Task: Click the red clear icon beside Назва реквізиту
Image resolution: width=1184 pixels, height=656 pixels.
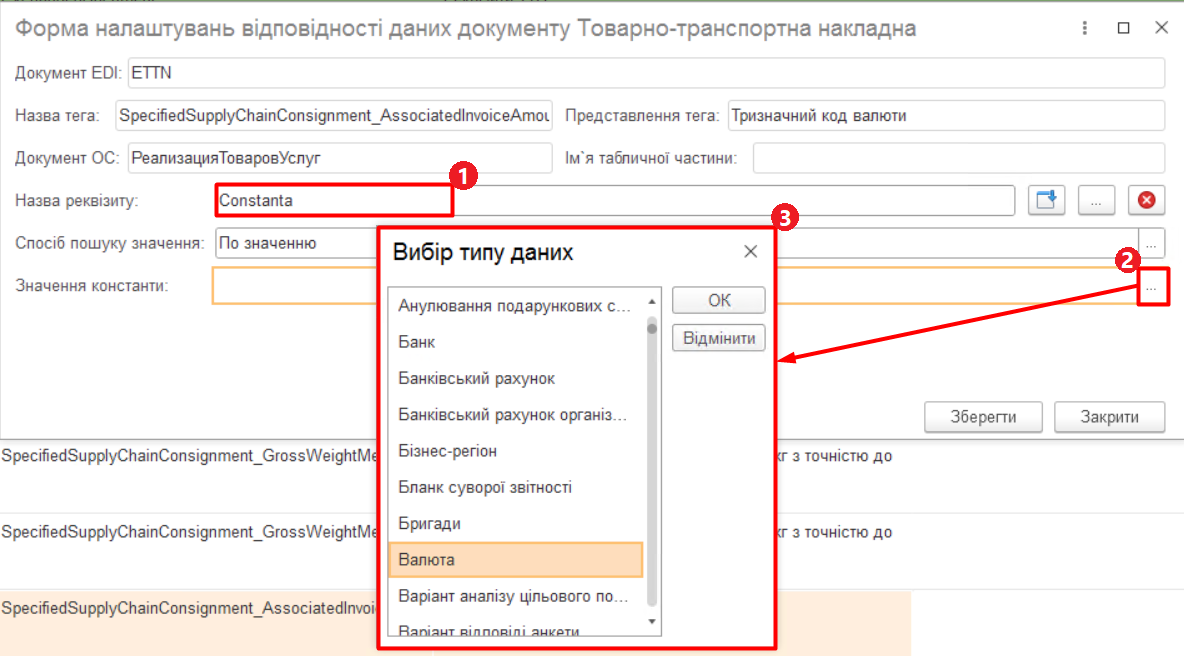Action: click(x=1146, y=200)
